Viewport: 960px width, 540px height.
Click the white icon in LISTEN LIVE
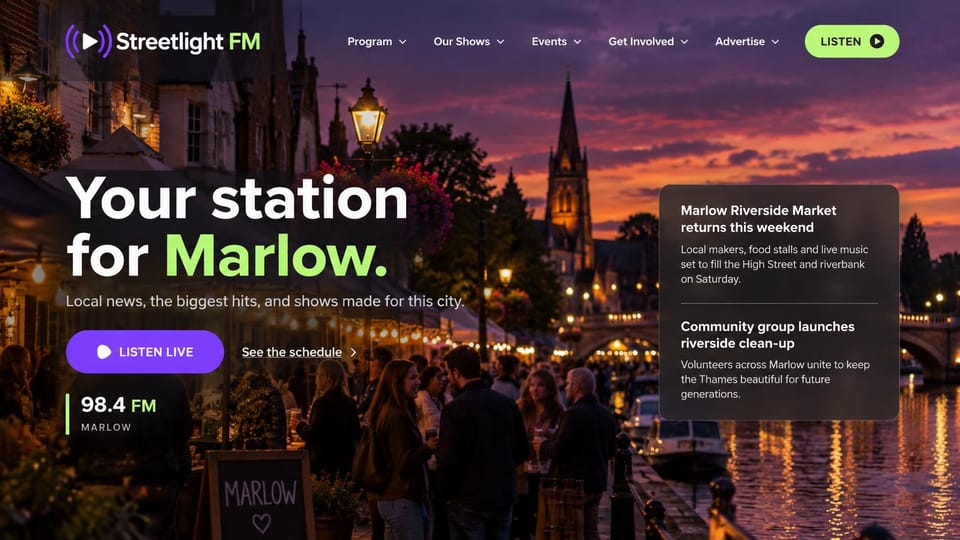pos(103,352)
